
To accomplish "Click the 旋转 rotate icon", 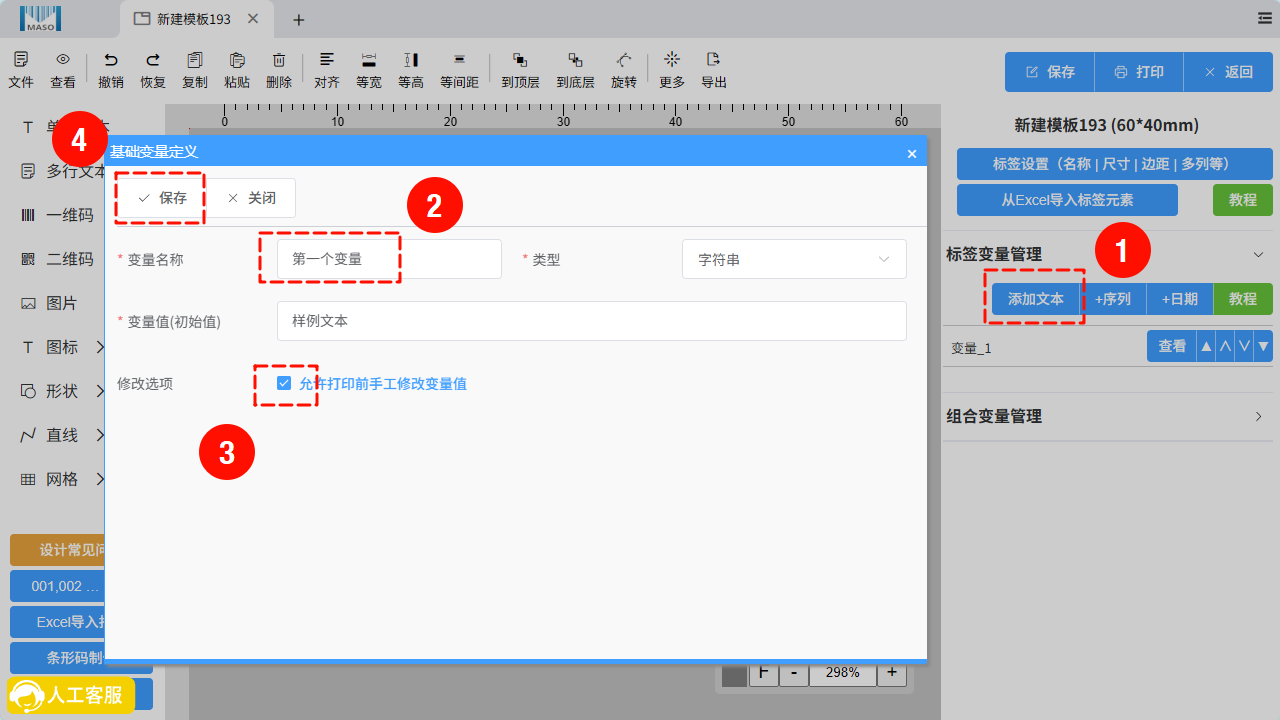I will click(x=624, y=60).
